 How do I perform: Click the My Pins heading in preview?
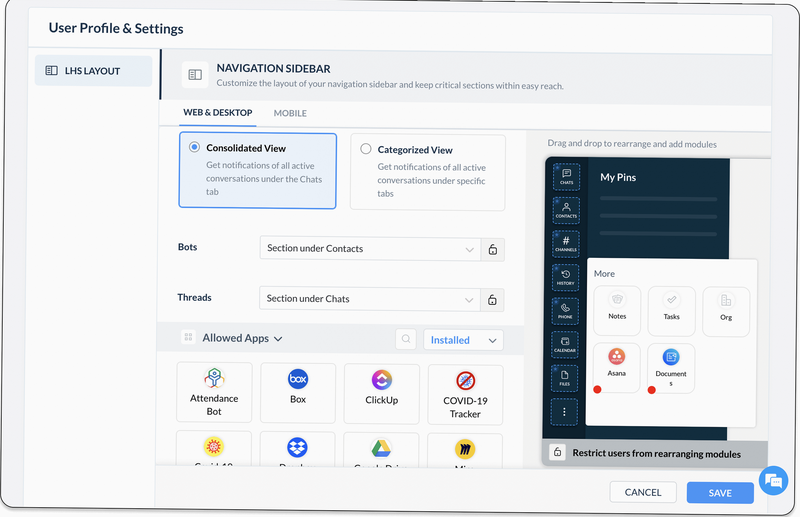pyautogui.click(x=618, y=177)
